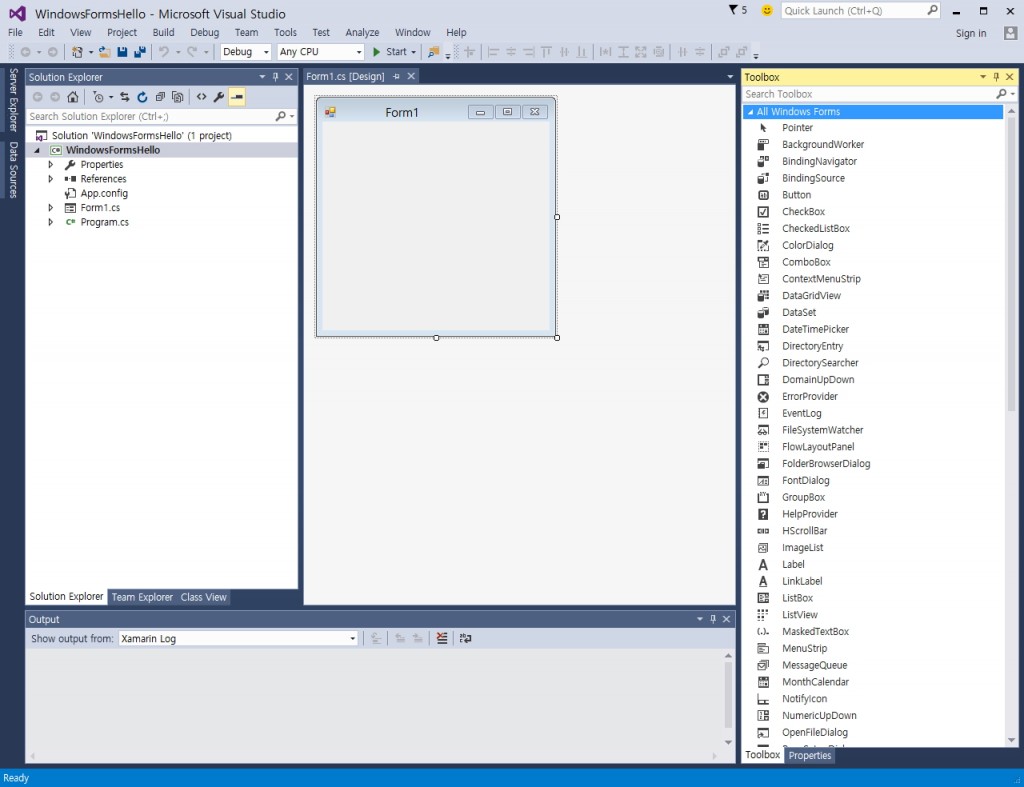
Task: Expand the Properties node in Solution Explorer
Action: [x=51, y=165]
